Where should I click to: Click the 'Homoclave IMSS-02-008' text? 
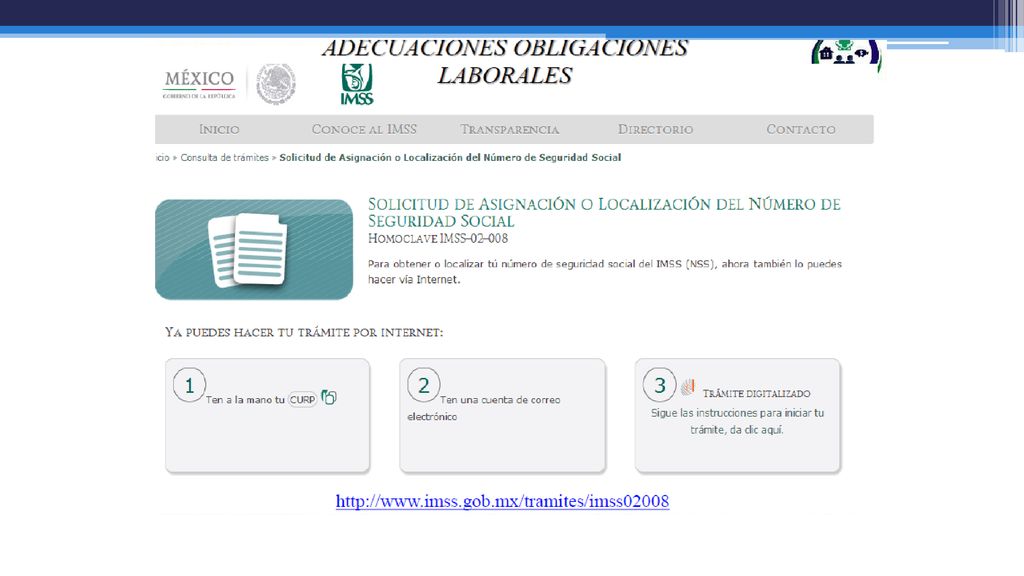pos(438,238)
